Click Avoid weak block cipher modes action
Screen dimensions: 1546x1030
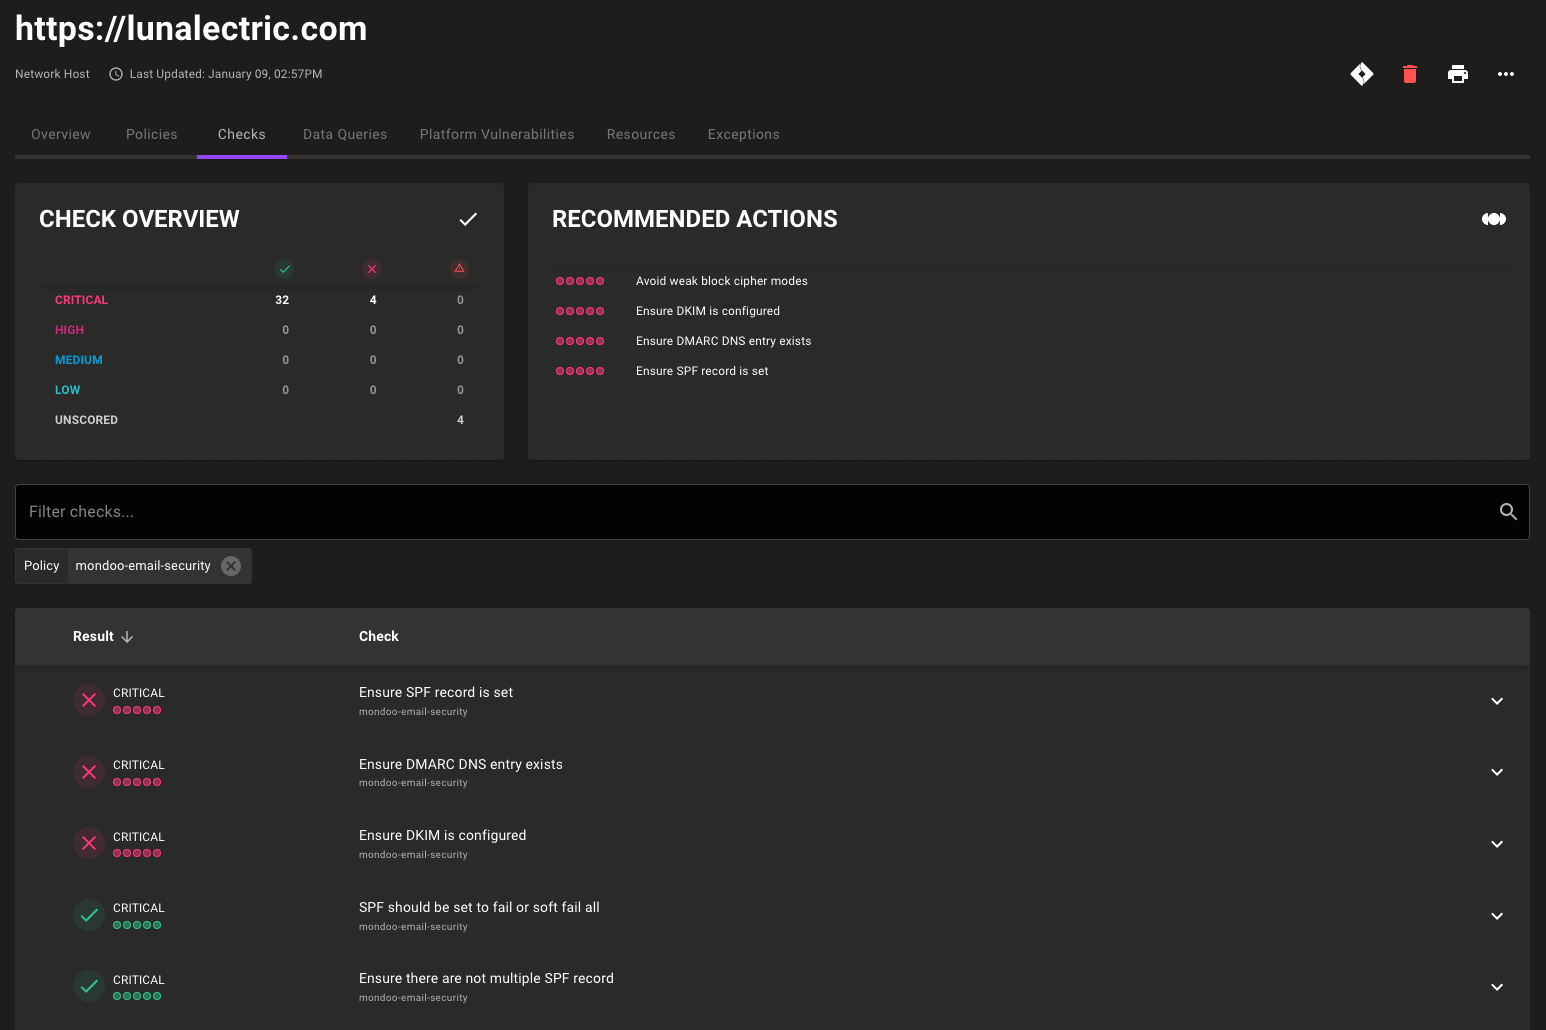coord(721,281)
